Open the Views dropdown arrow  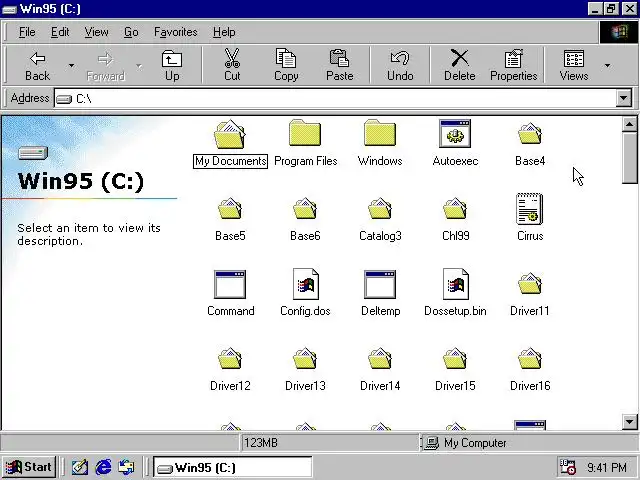(x=607, y=65)
